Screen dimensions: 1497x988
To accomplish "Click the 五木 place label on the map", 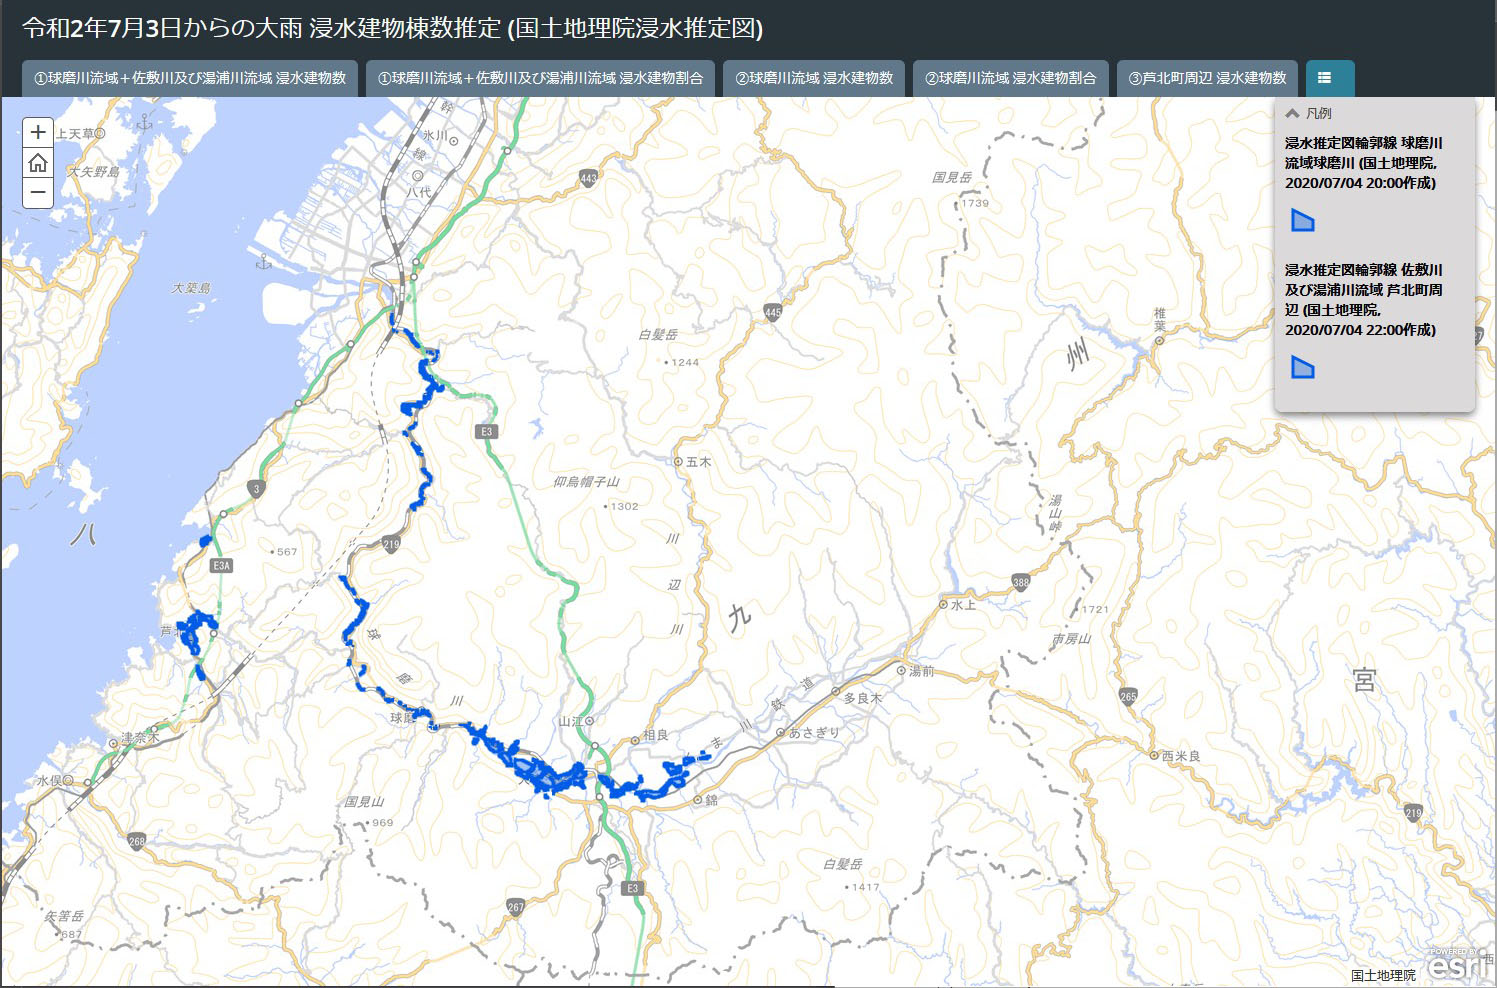I will pyautogui.click(x=700, y=462).
